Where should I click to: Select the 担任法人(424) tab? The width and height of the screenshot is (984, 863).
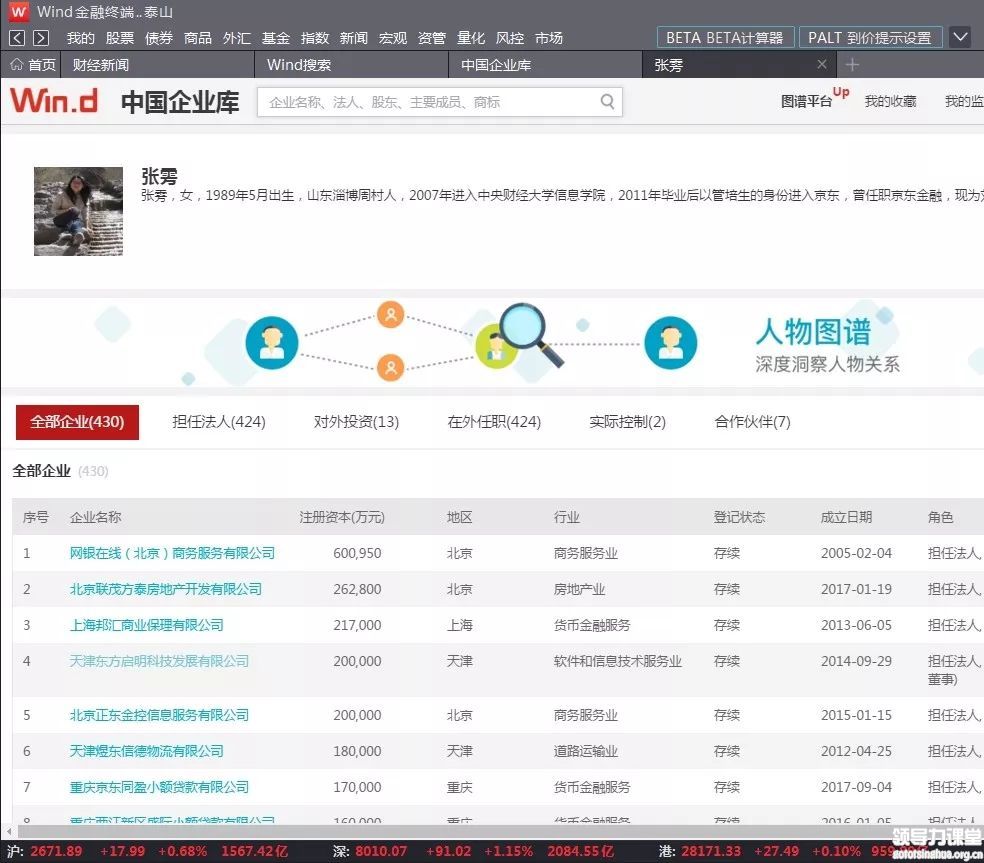[218, 422]
